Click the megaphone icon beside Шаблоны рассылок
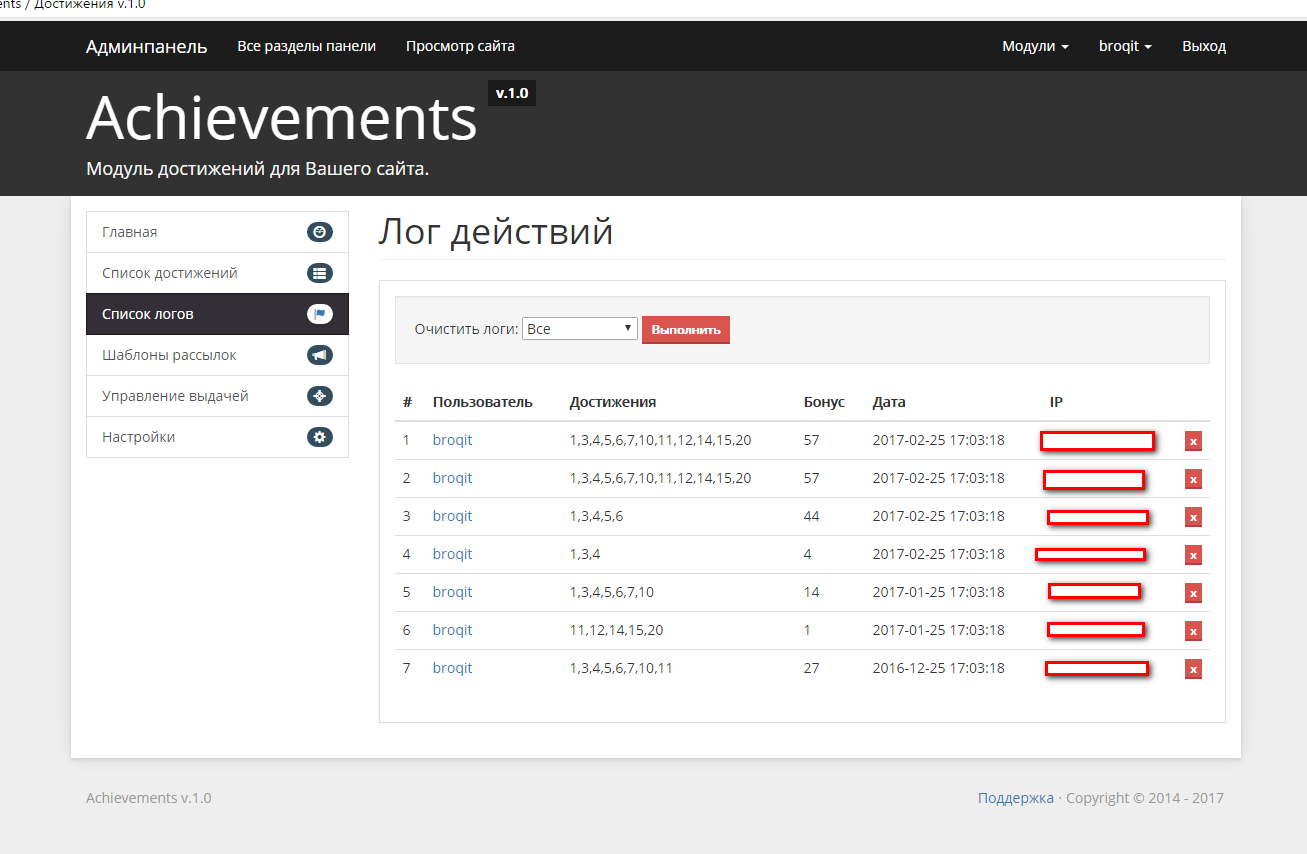This screenshot has width=1307, height=854. [319, 355]
